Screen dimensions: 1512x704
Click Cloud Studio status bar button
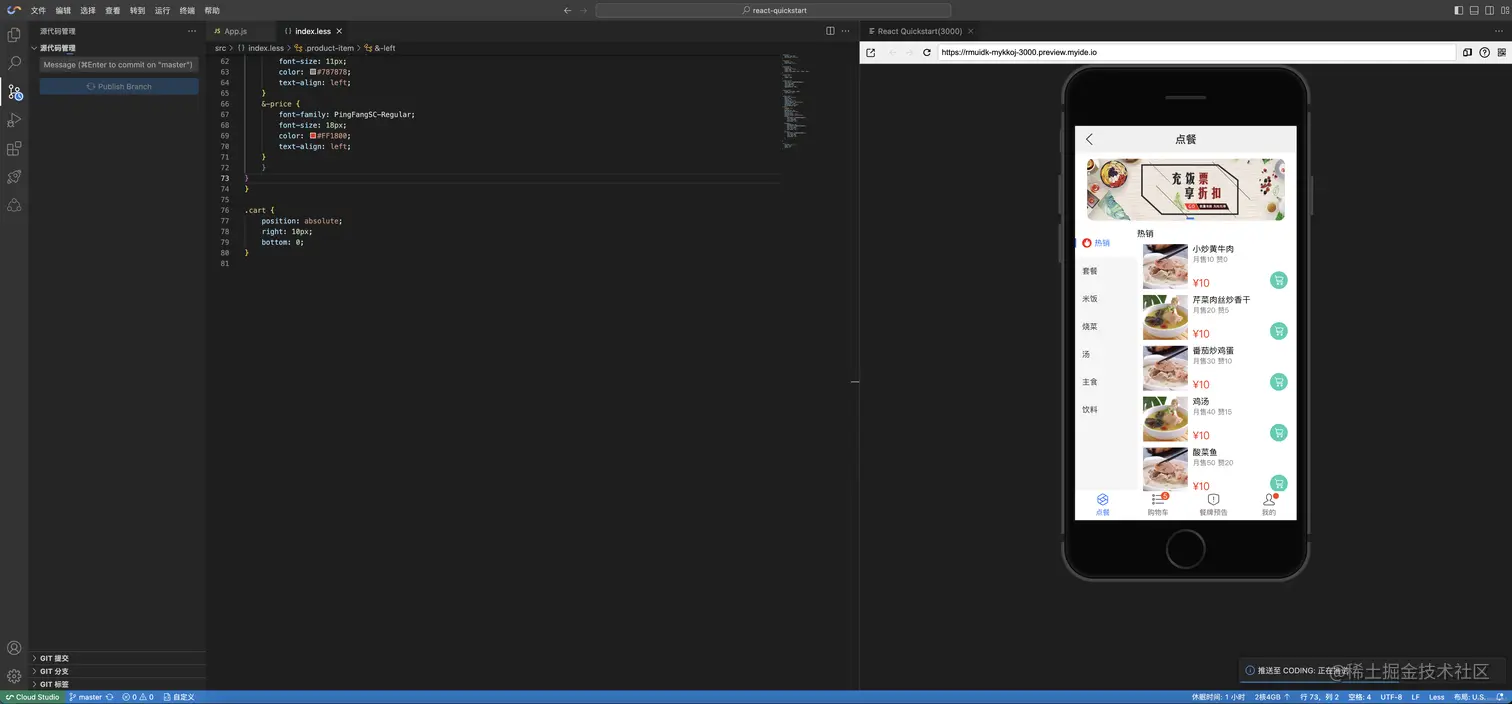coord(32,697)
